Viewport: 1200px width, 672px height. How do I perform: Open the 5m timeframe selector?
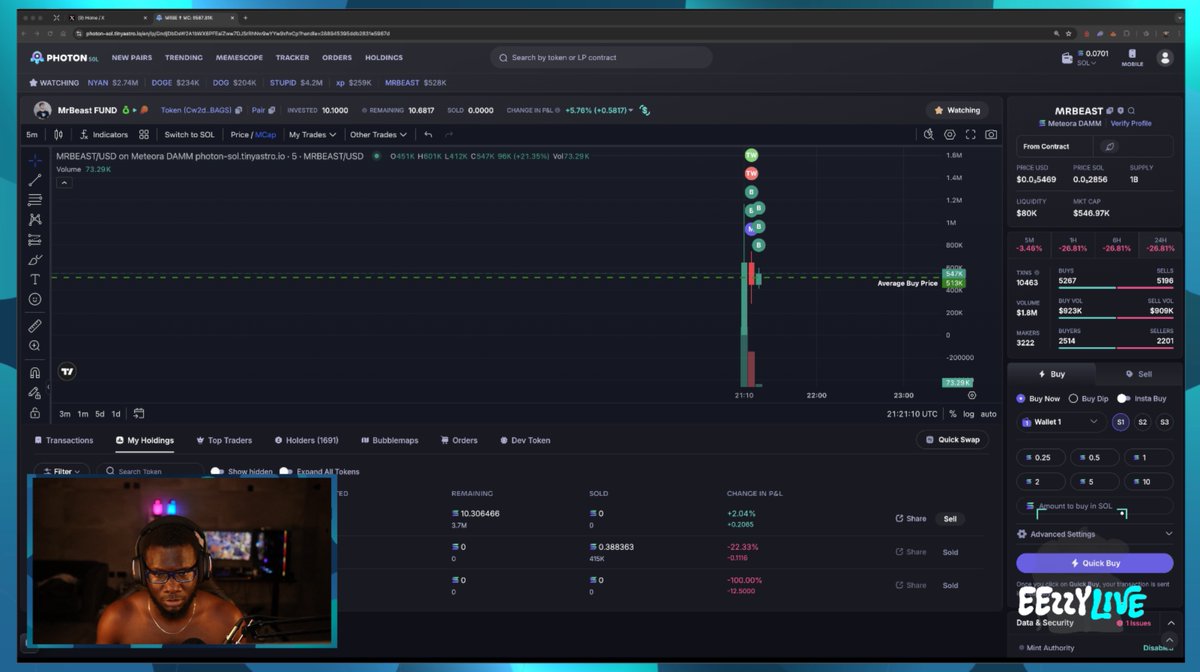pos(32,134)
